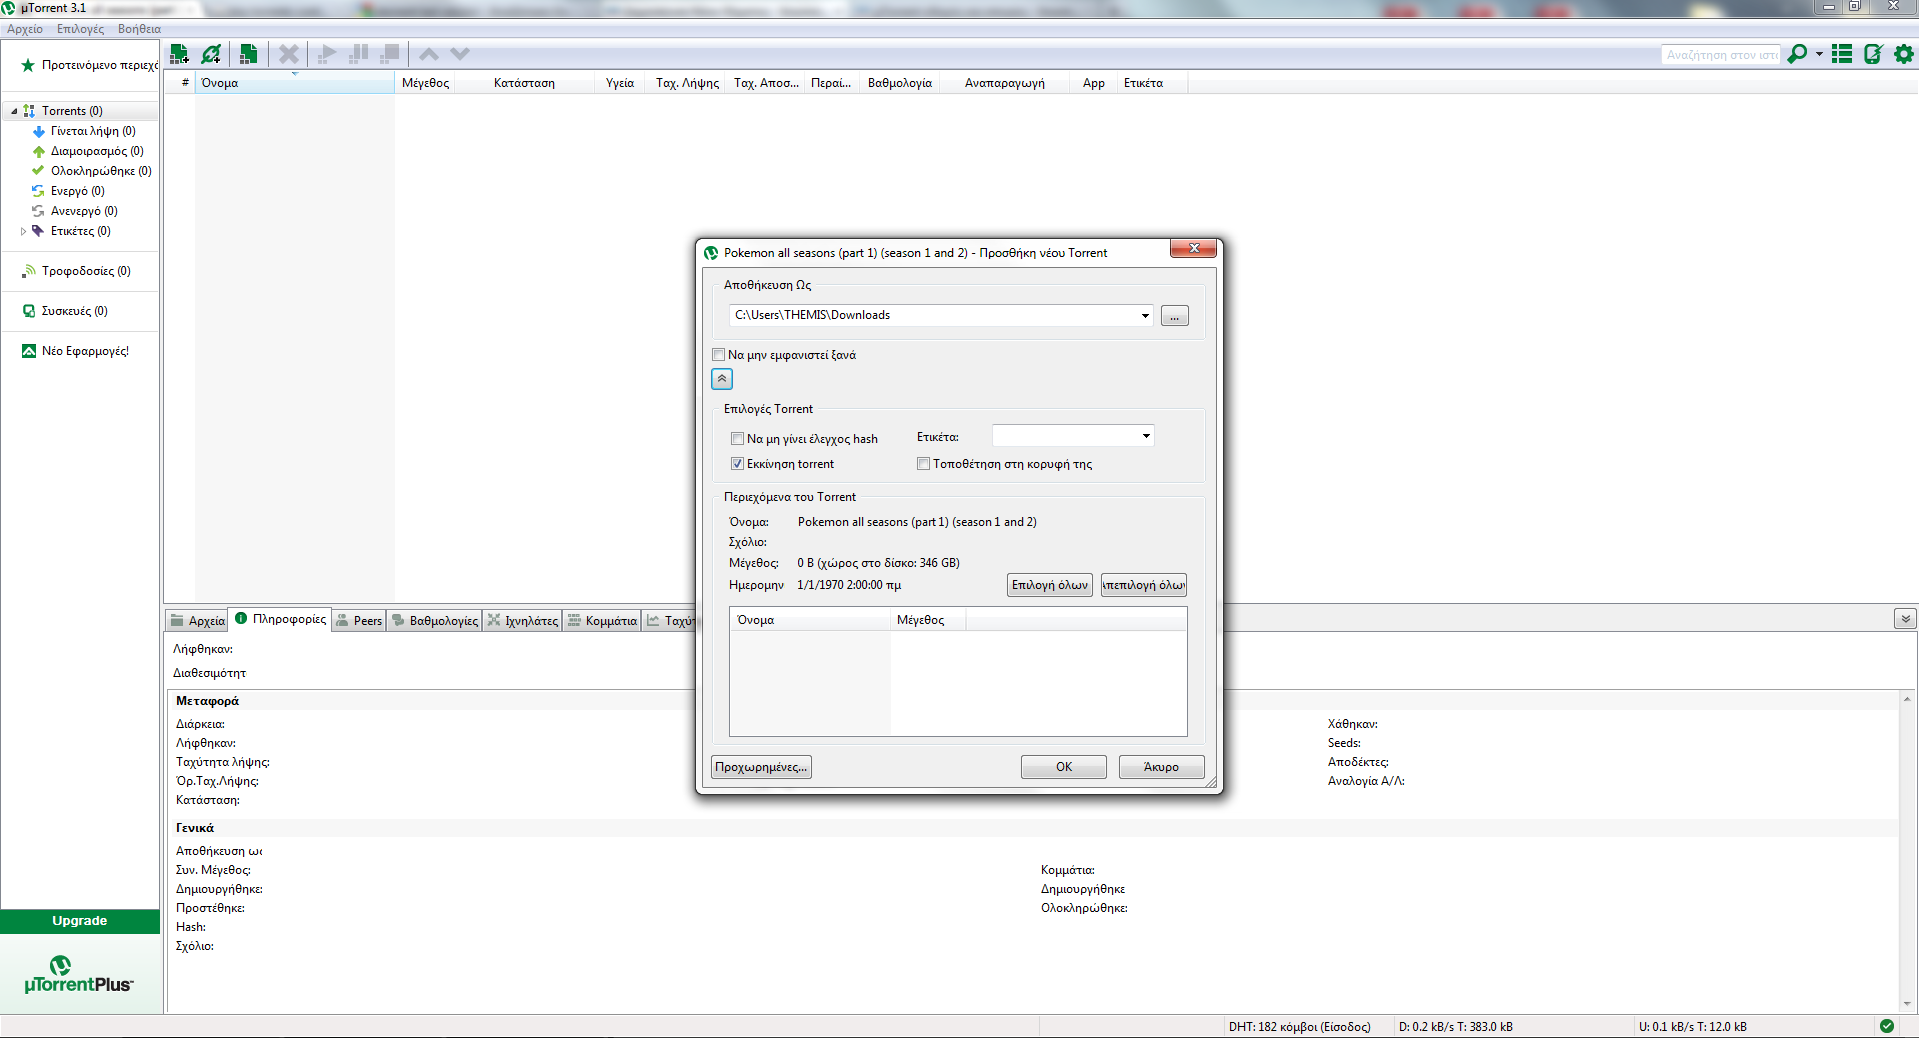Check 'Να μη γίνει έλεγχος hash' checkbox
1919x1038 pixels.
(x=738, y=439)
